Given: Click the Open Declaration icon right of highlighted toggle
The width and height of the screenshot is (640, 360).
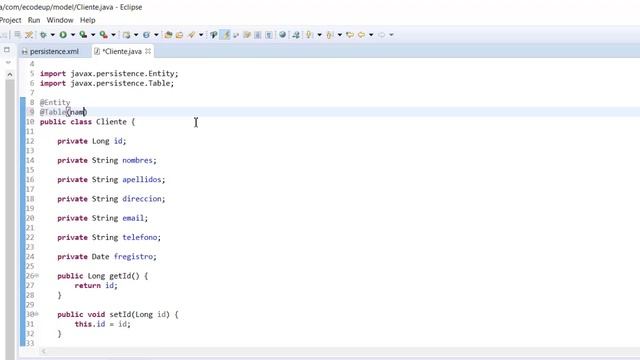Looking at the screenshot, I should (236, 35).
